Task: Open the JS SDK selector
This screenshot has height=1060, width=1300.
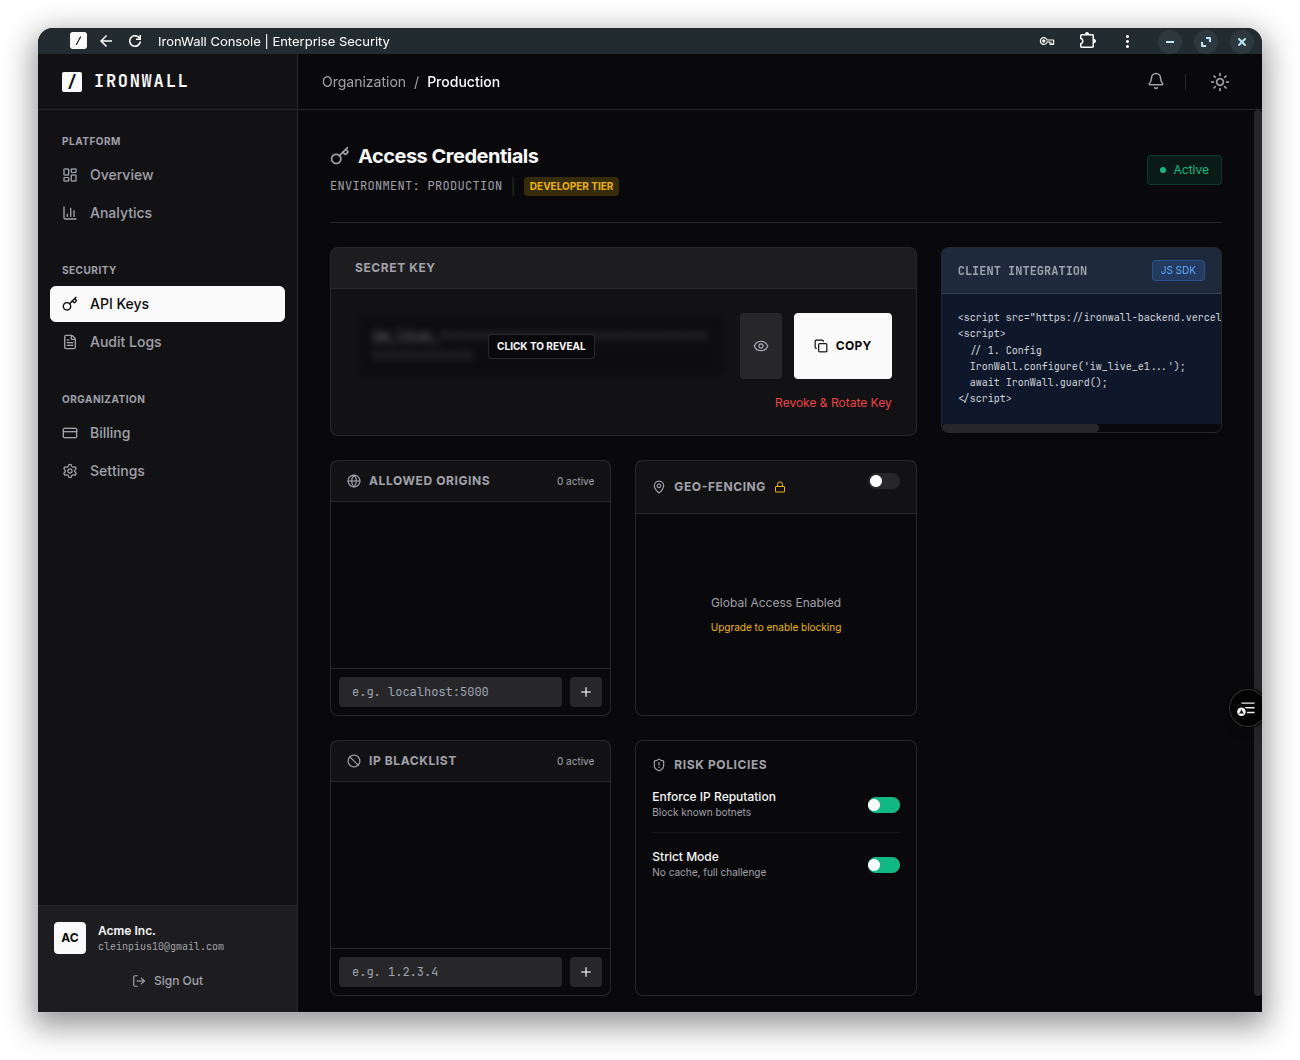Action: pyautogui.click(x=1178, y=270)
